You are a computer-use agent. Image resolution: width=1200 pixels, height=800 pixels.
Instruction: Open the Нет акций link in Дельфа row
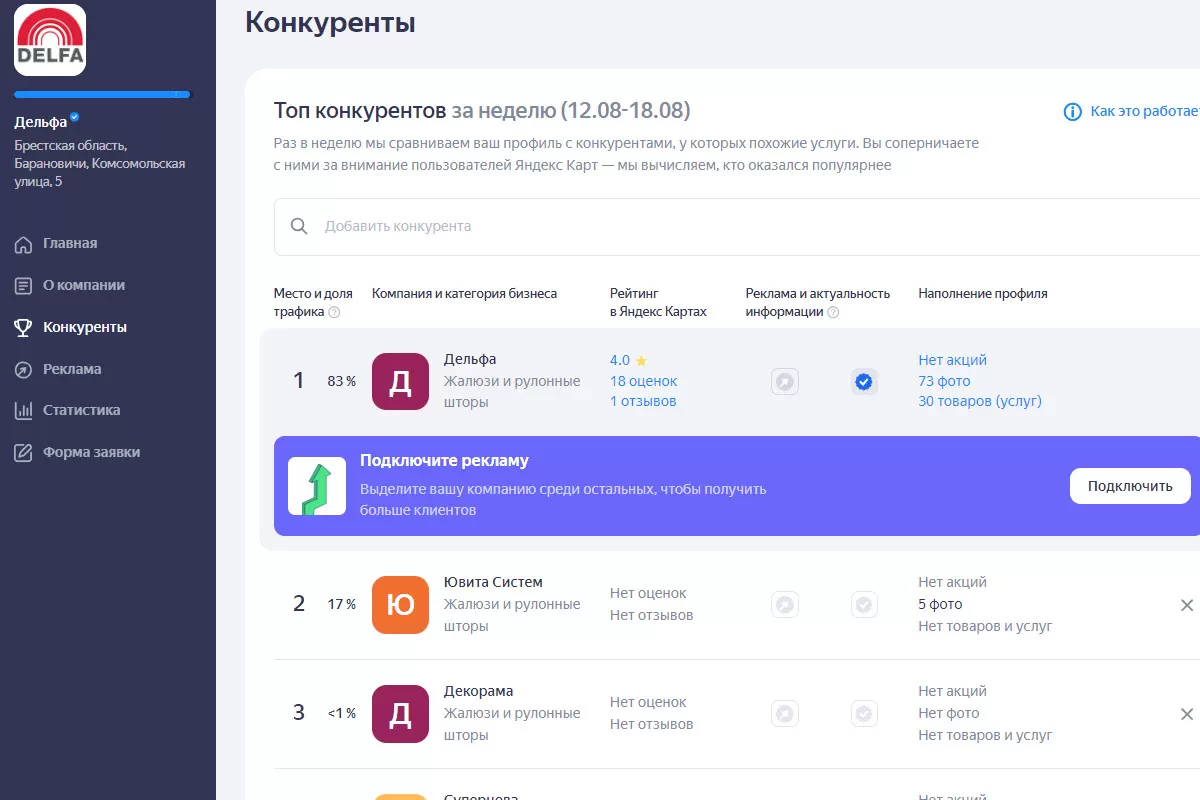click(952, 360)
